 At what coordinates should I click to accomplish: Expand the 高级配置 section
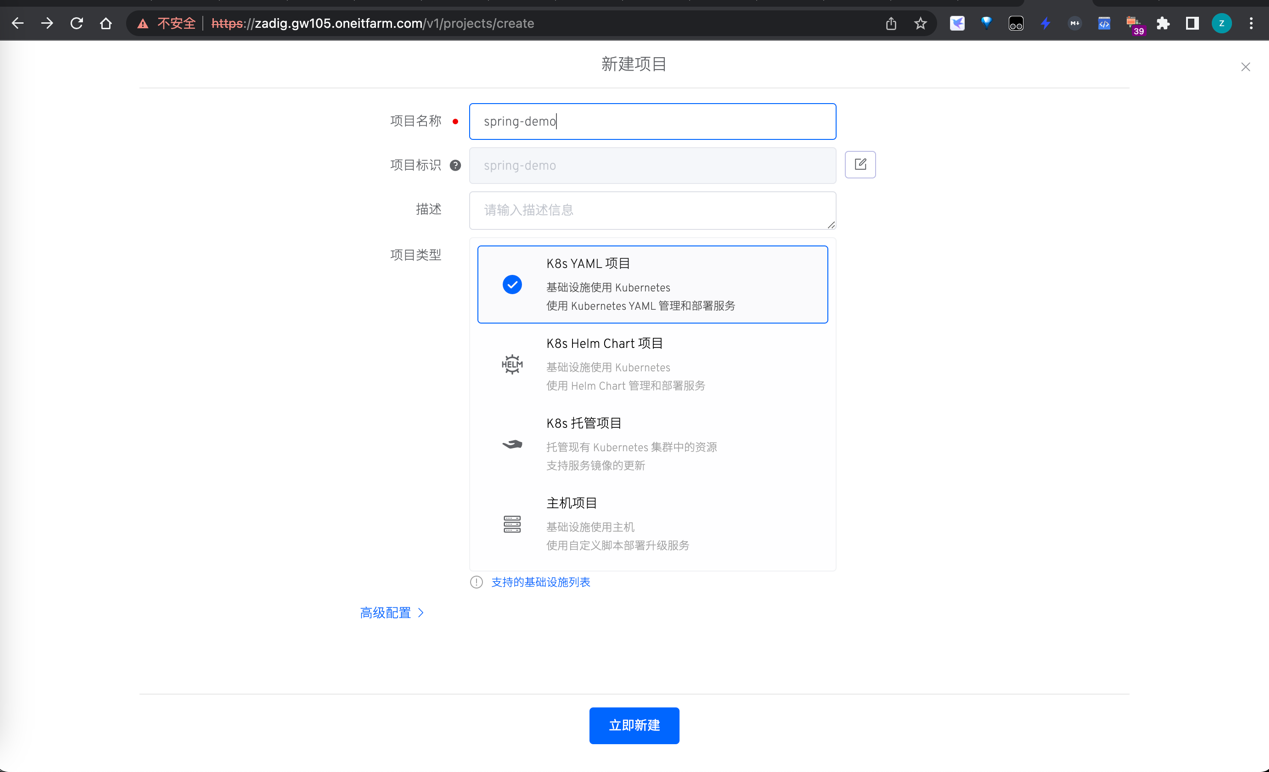392,613
